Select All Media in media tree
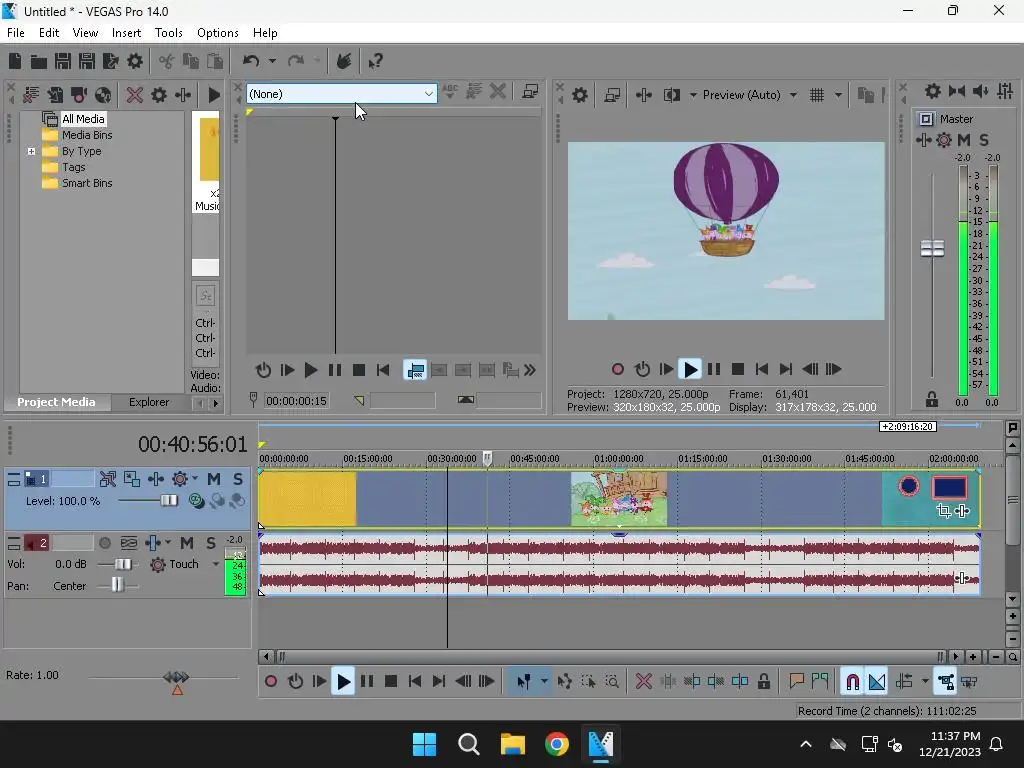Viewport: 1024px width, 768px height. tap(83, 119)
